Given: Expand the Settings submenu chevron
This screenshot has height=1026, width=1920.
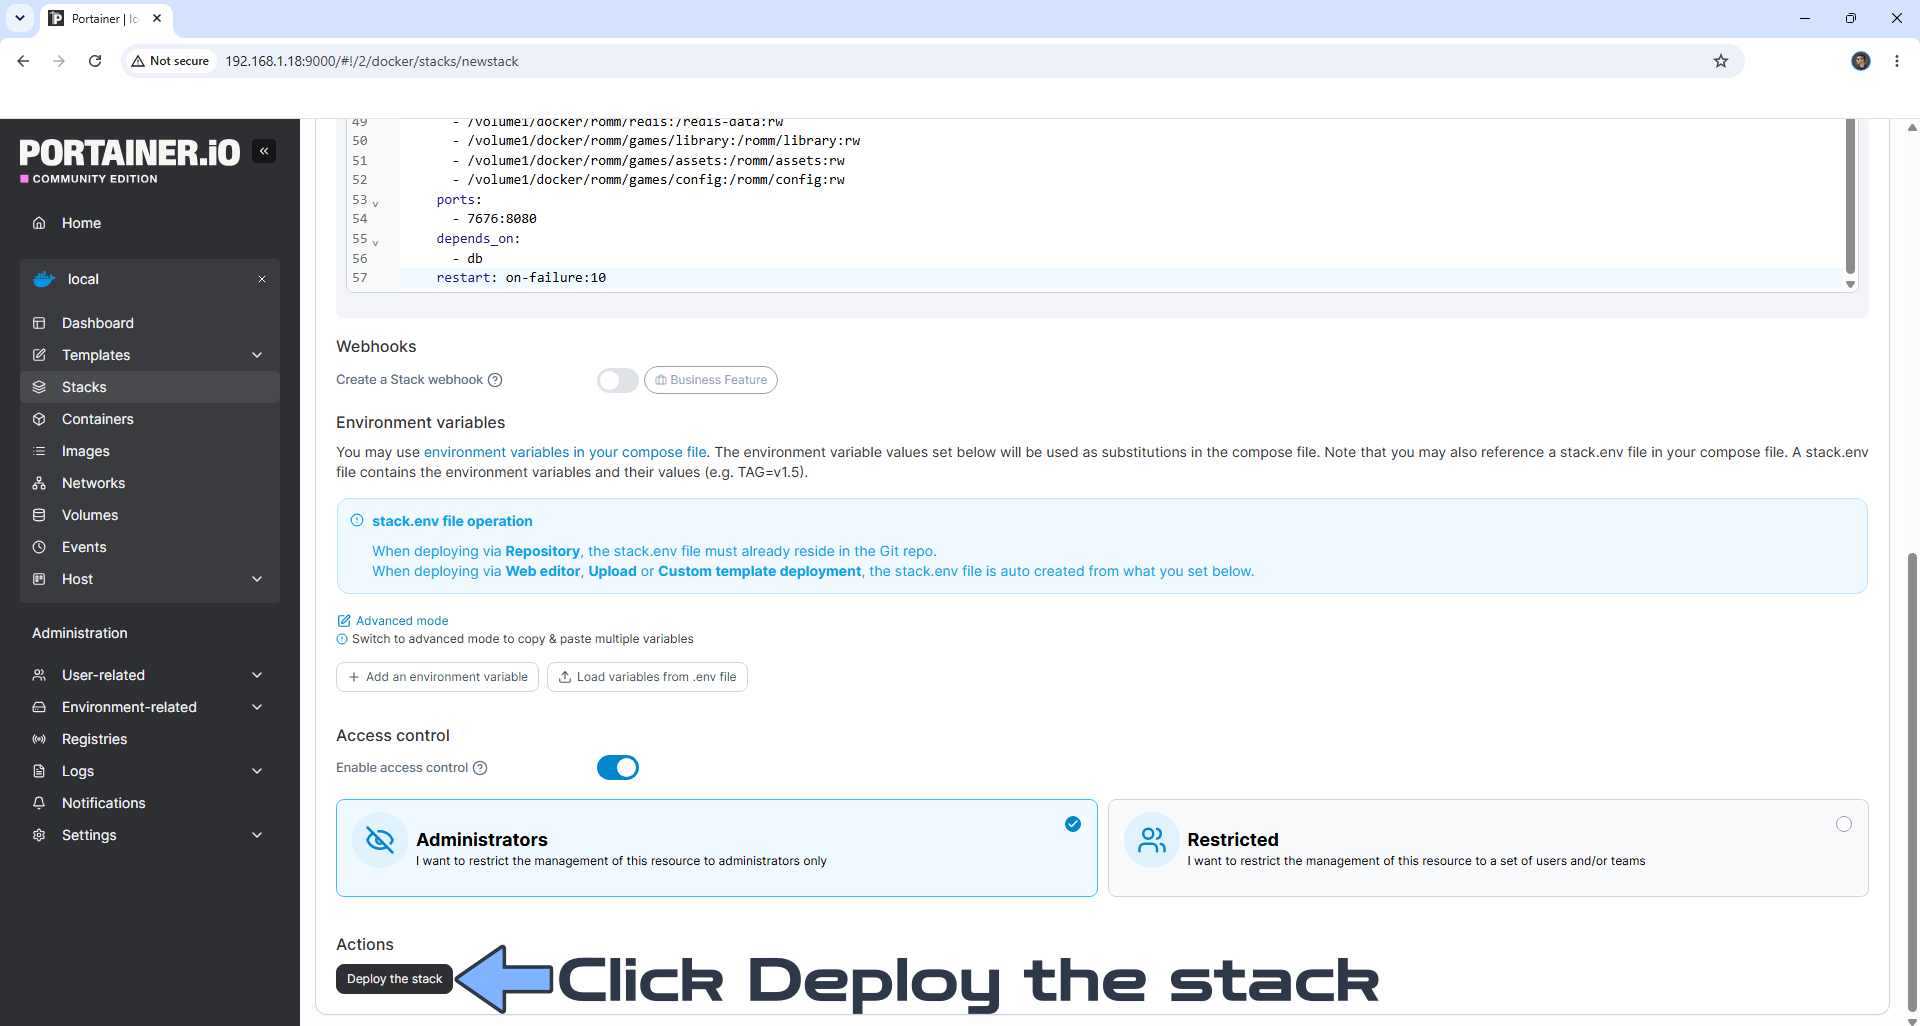Looking at the screenshot, I should point(257,835).
